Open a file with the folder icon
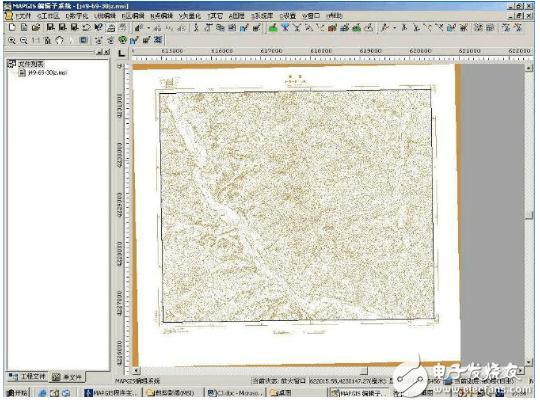Screen dimensions: 540x406 36,28
